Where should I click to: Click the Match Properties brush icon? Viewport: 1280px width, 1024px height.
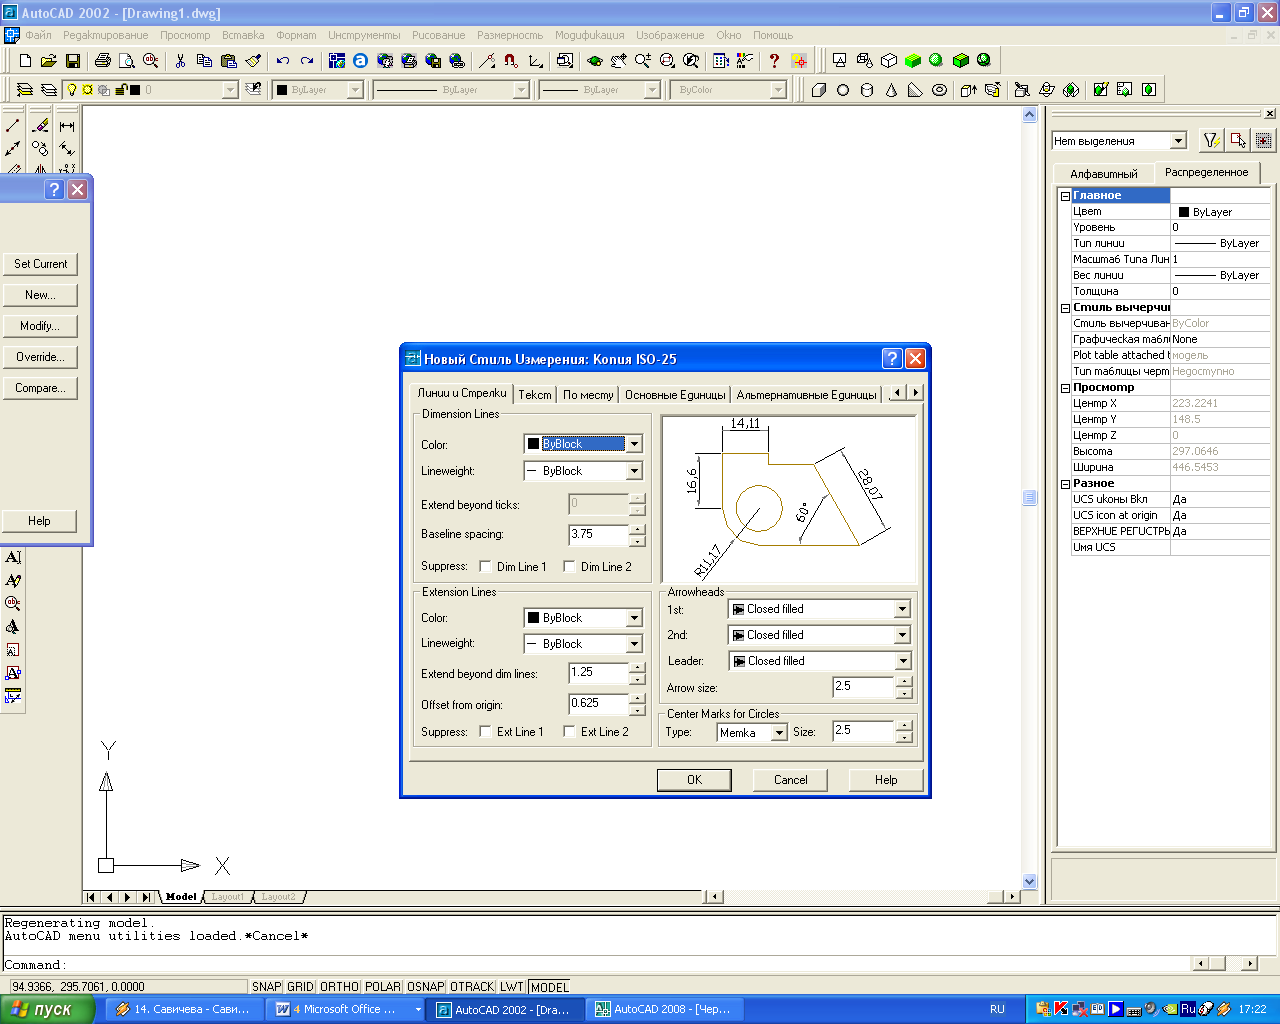click(x=253, y=61)
